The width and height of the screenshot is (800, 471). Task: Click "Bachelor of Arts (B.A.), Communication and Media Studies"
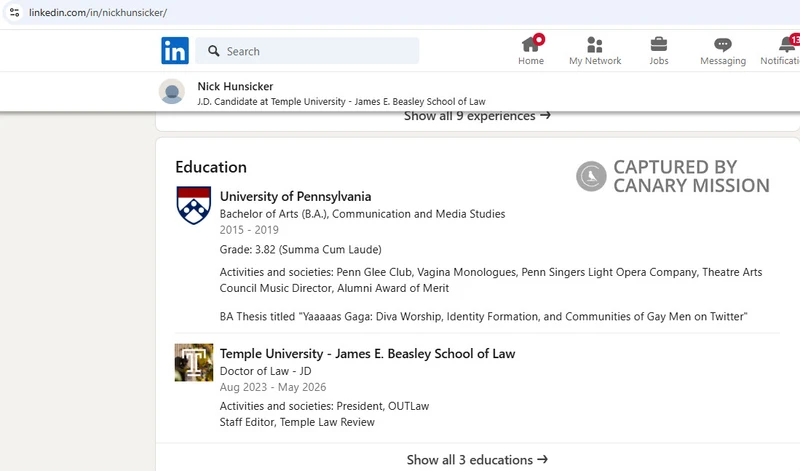point(362,214)
